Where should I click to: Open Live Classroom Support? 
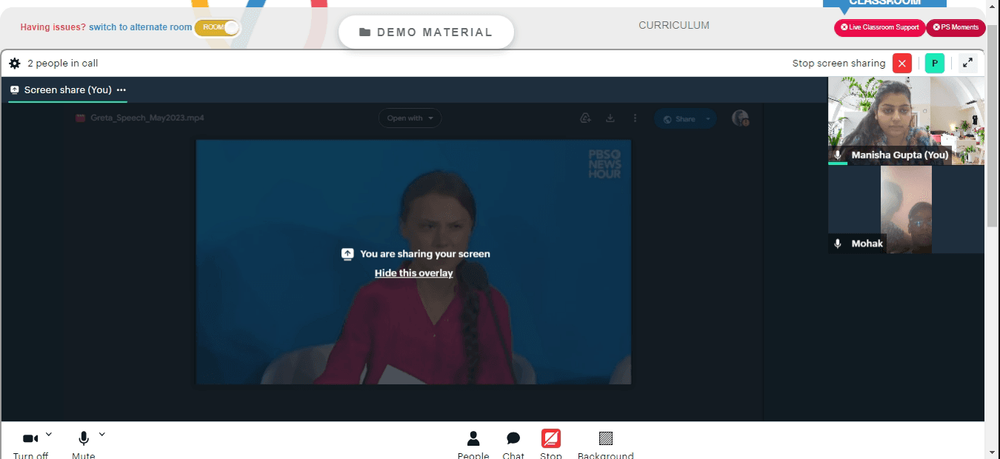pos(879,27)
